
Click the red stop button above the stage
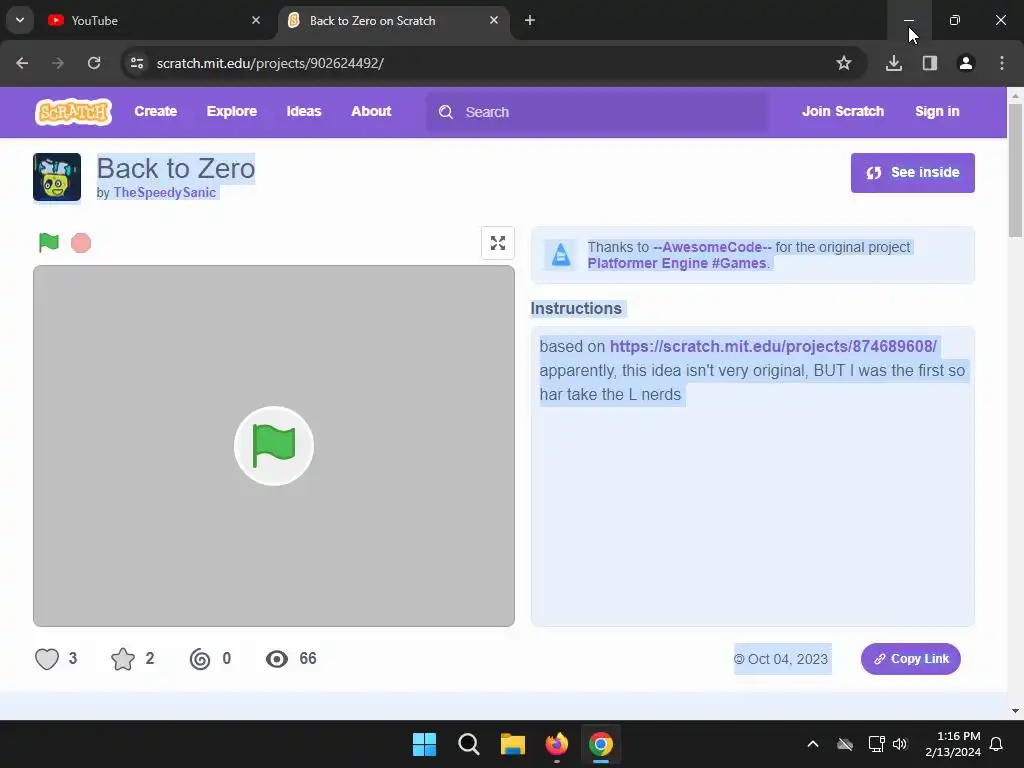click(81, 243)
